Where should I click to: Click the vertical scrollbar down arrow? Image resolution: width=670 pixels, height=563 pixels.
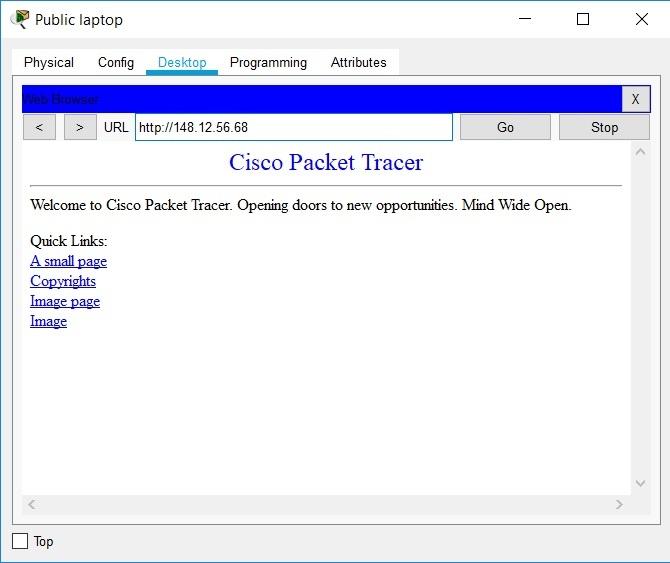click(x=640, y=483)
